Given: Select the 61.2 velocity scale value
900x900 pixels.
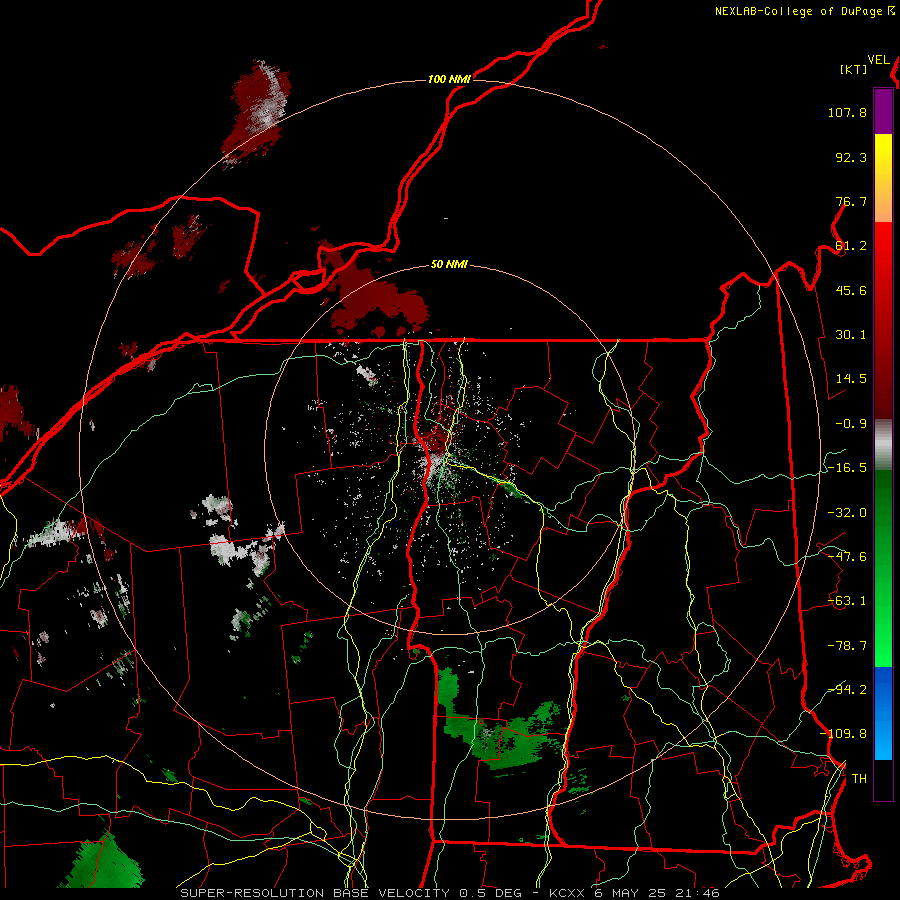Looking at the screenshot, I should [x=851, y=246].
